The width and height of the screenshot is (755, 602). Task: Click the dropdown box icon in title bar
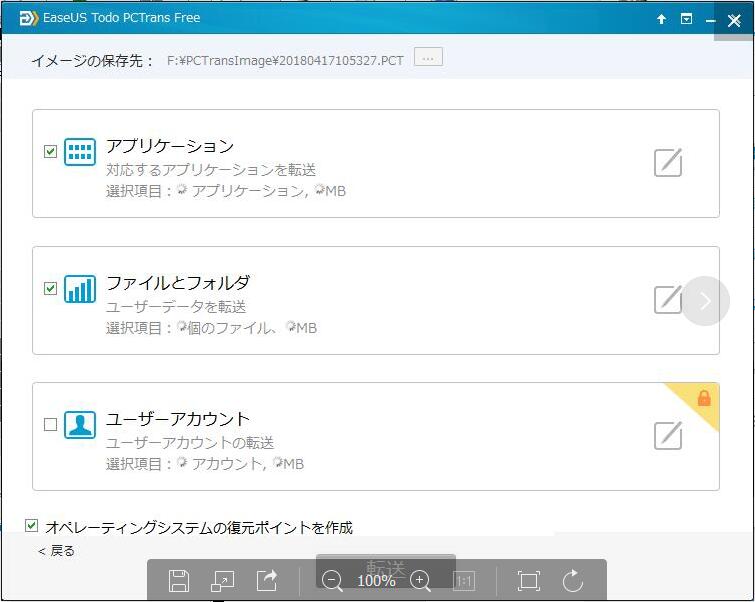click(686, 19)
